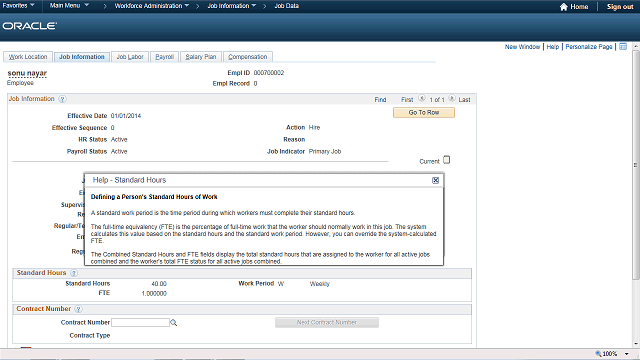
Task: Click the Job Indicator value Primary Job
Action: pyautogui.click(x=324, y=151)
